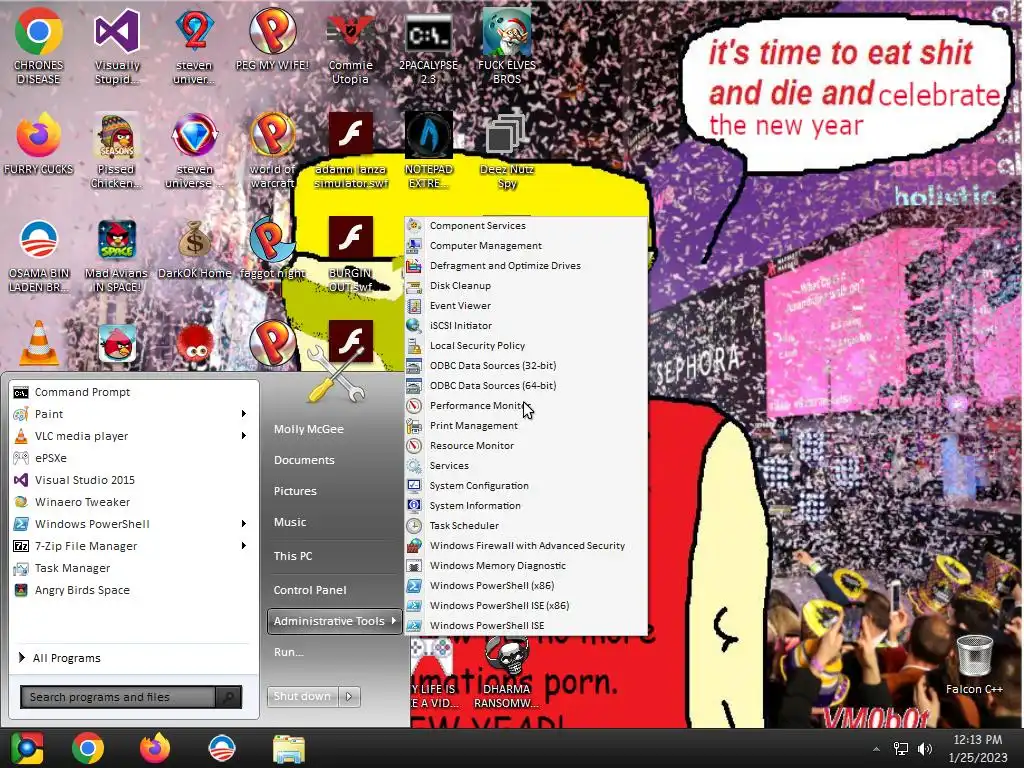Image resolution: width=1024 pixels, height=768 pixels.
Task: Click the Task Scheduler clock icon
Action: (414, 526)
